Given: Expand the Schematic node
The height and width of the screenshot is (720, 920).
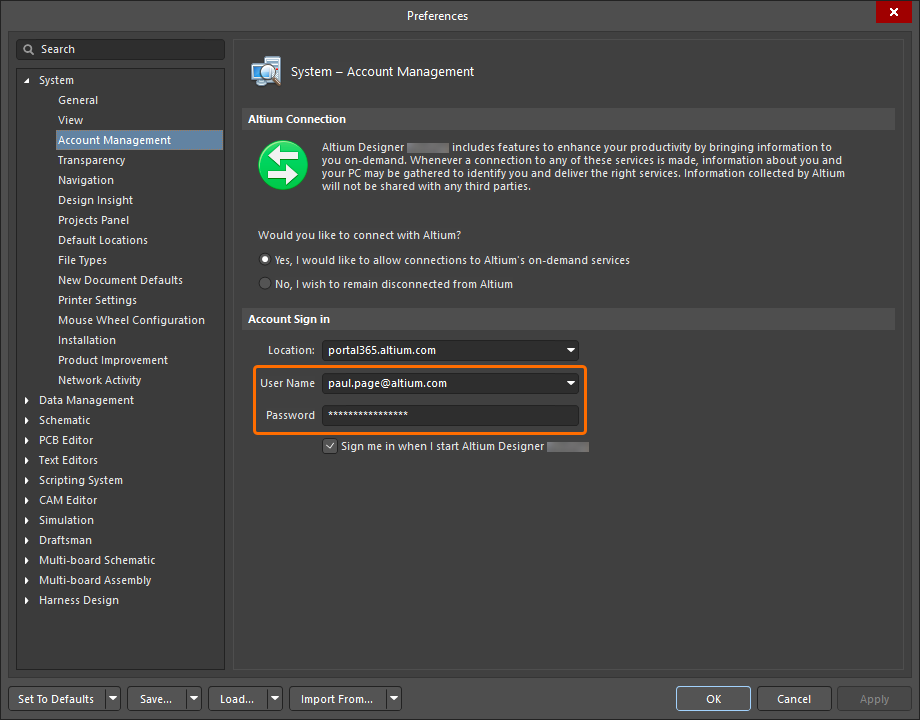Looking at the screenshot, I should click(26, 420).
